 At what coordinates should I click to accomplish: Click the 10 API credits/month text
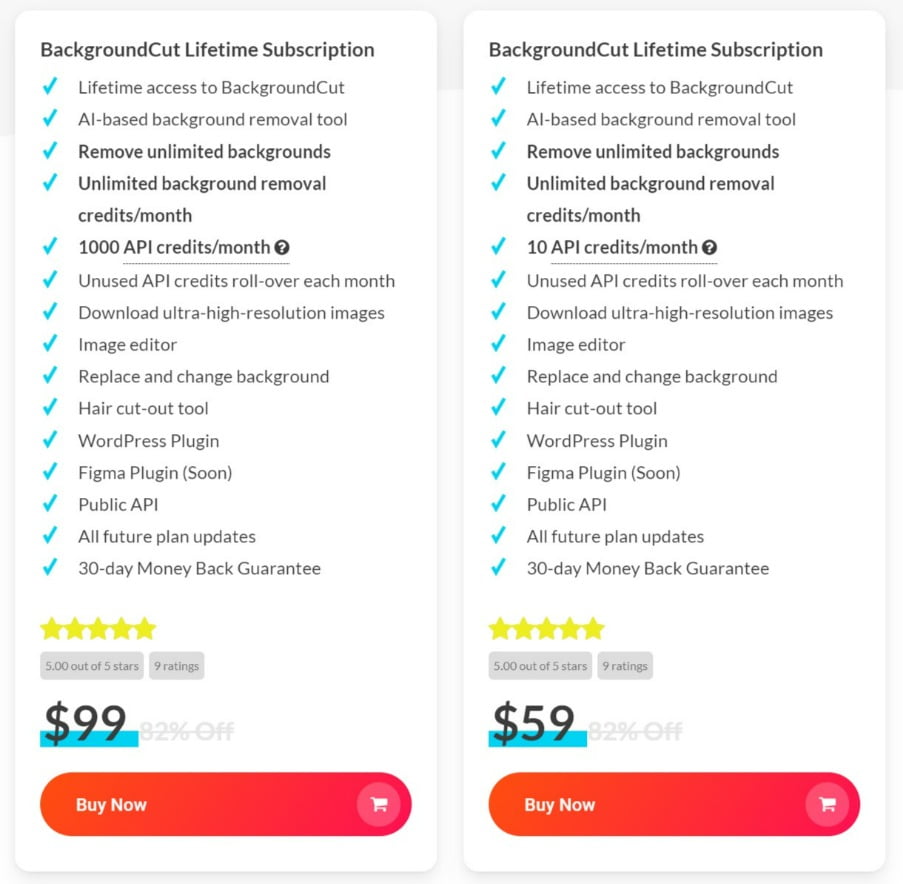[612, 248]
